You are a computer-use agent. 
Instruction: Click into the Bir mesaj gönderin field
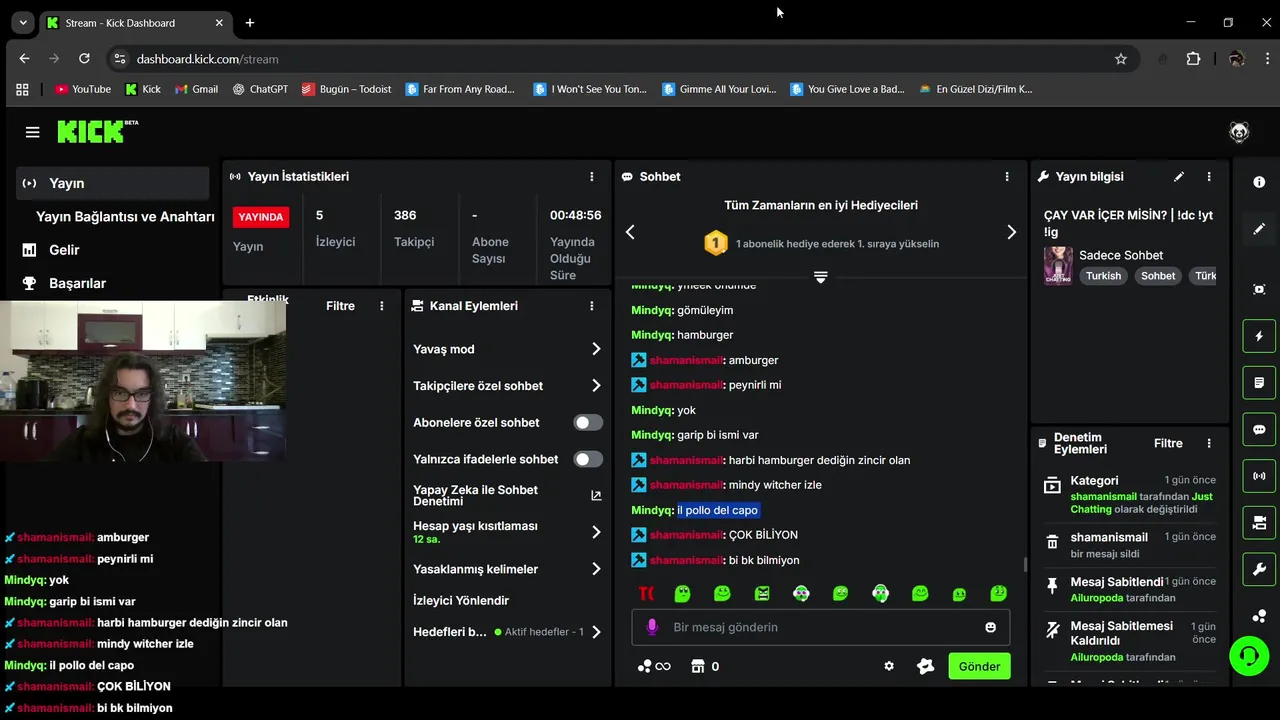(820, 627)
